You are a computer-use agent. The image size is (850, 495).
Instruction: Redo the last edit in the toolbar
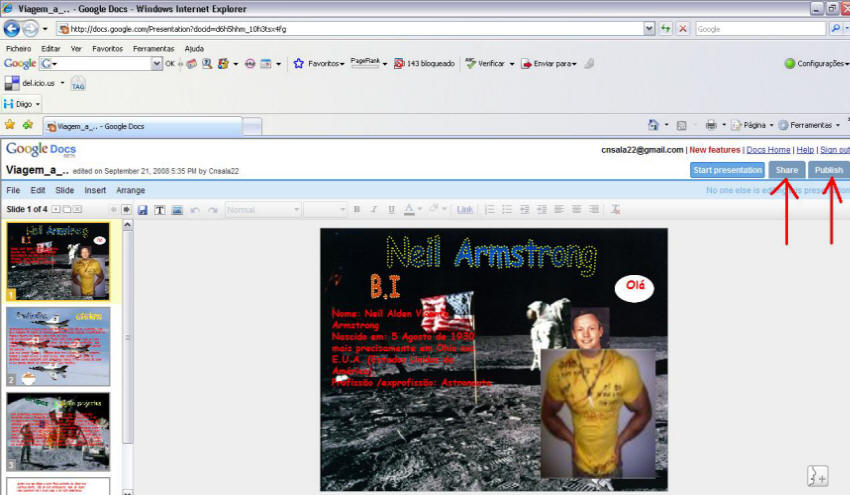212,210
